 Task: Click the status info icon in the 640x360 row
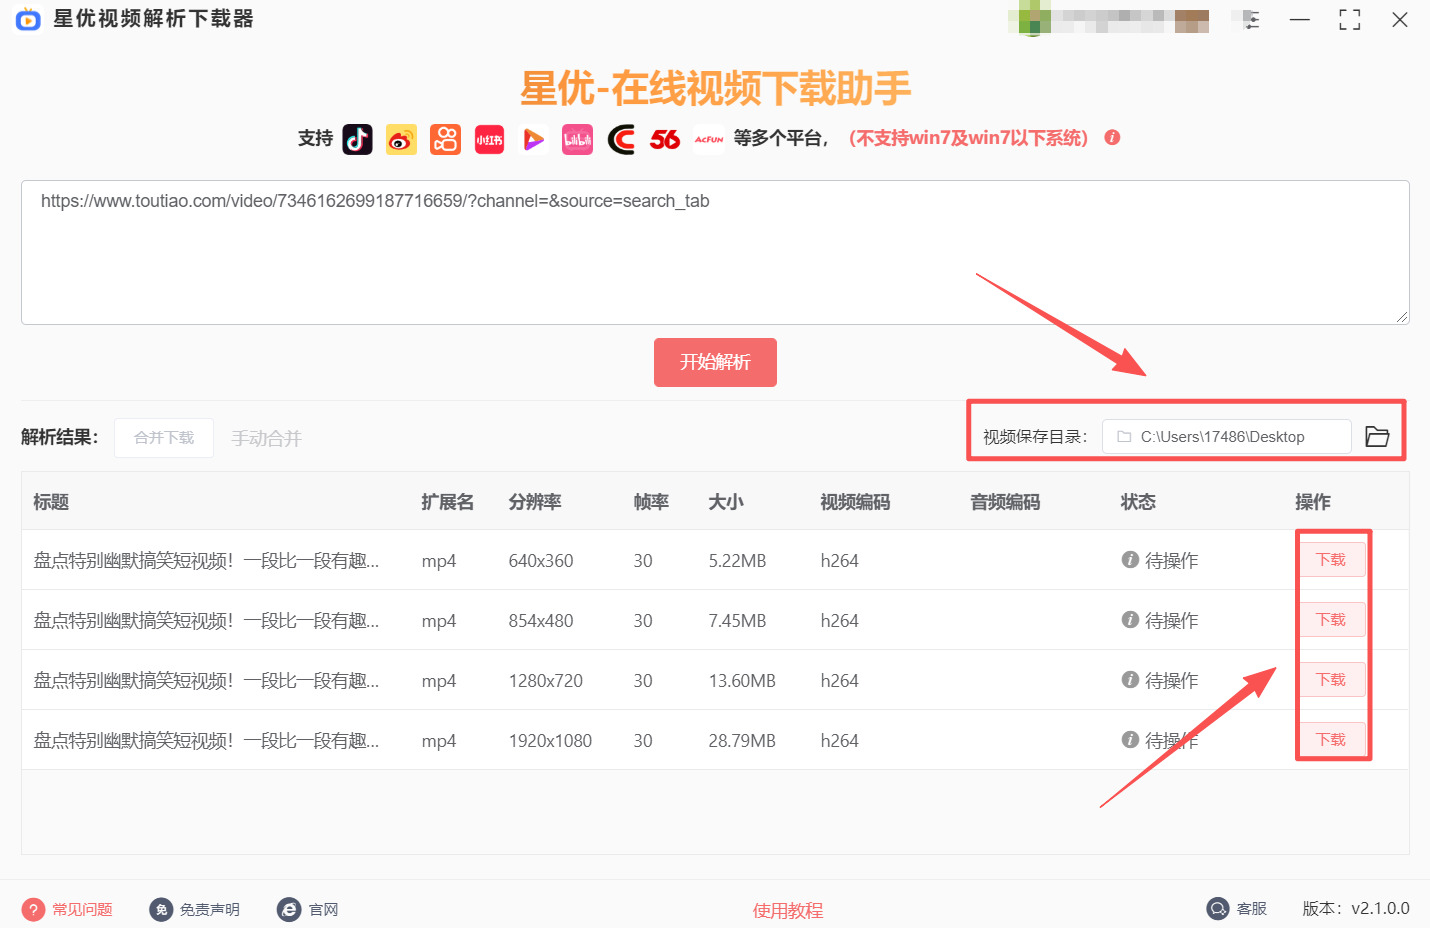click(x=1130, y=560)
